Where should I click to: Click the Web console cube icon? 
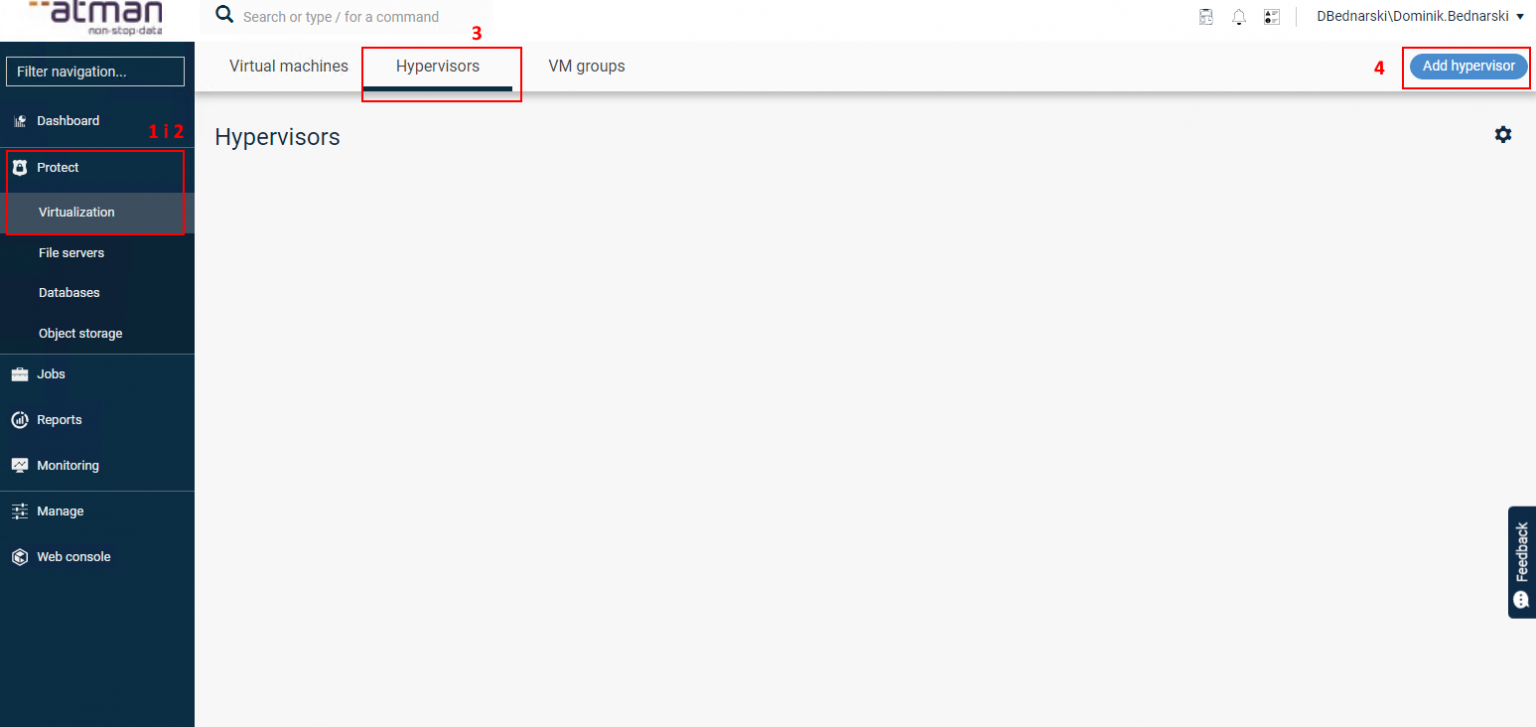[20, 557]
